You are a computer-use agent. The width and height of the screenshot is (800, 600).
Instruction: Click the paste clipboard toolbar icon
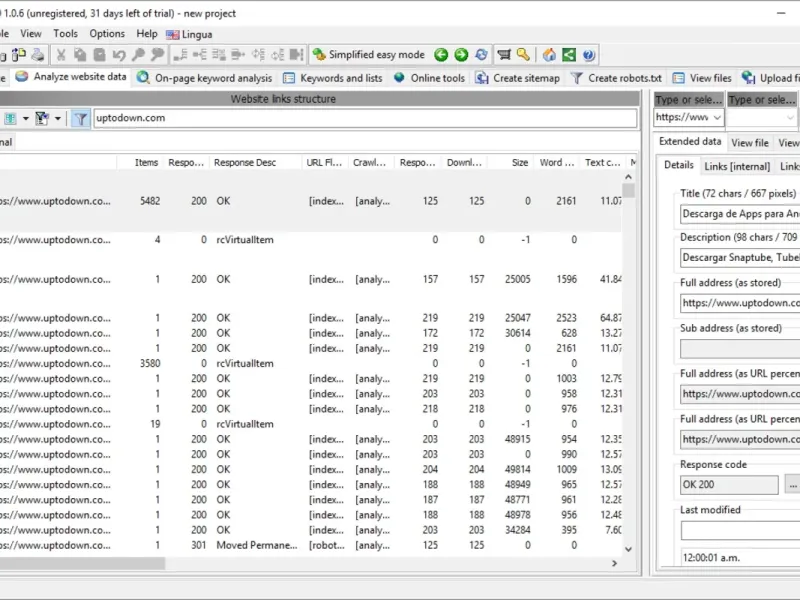pos(99,55)
